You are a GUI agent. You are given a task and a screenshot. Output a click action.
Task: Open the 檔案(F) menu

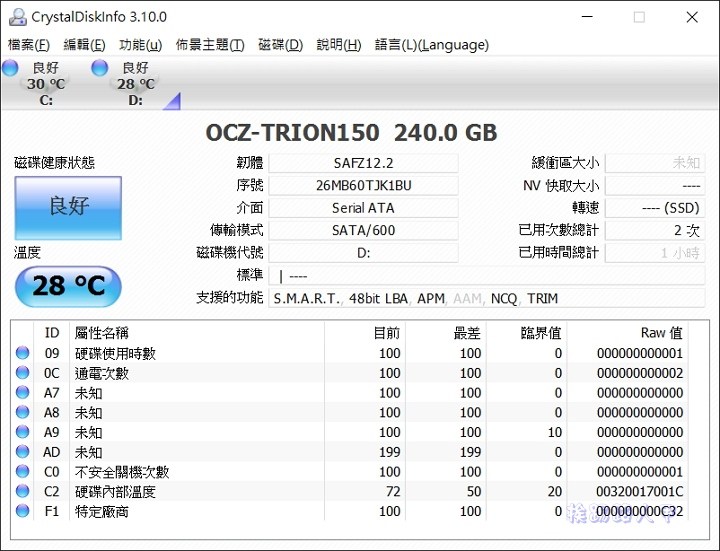(29, 45)
